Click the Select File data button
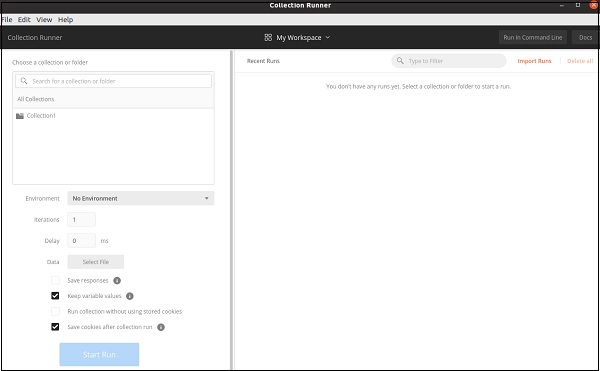 [x=96, y=262]
